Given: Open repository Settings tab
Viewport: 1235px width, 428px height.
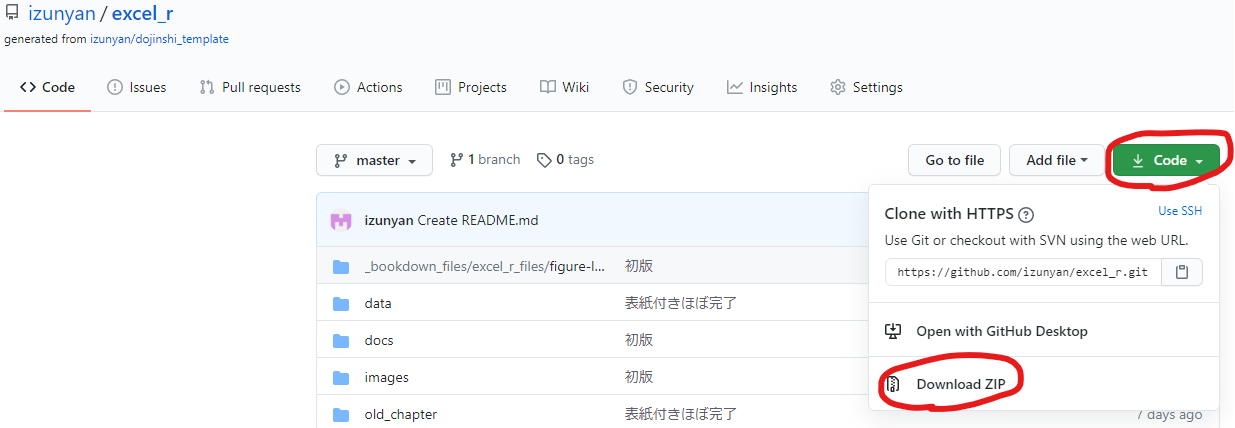Looking at the screenshot, I should pos(866,87).
